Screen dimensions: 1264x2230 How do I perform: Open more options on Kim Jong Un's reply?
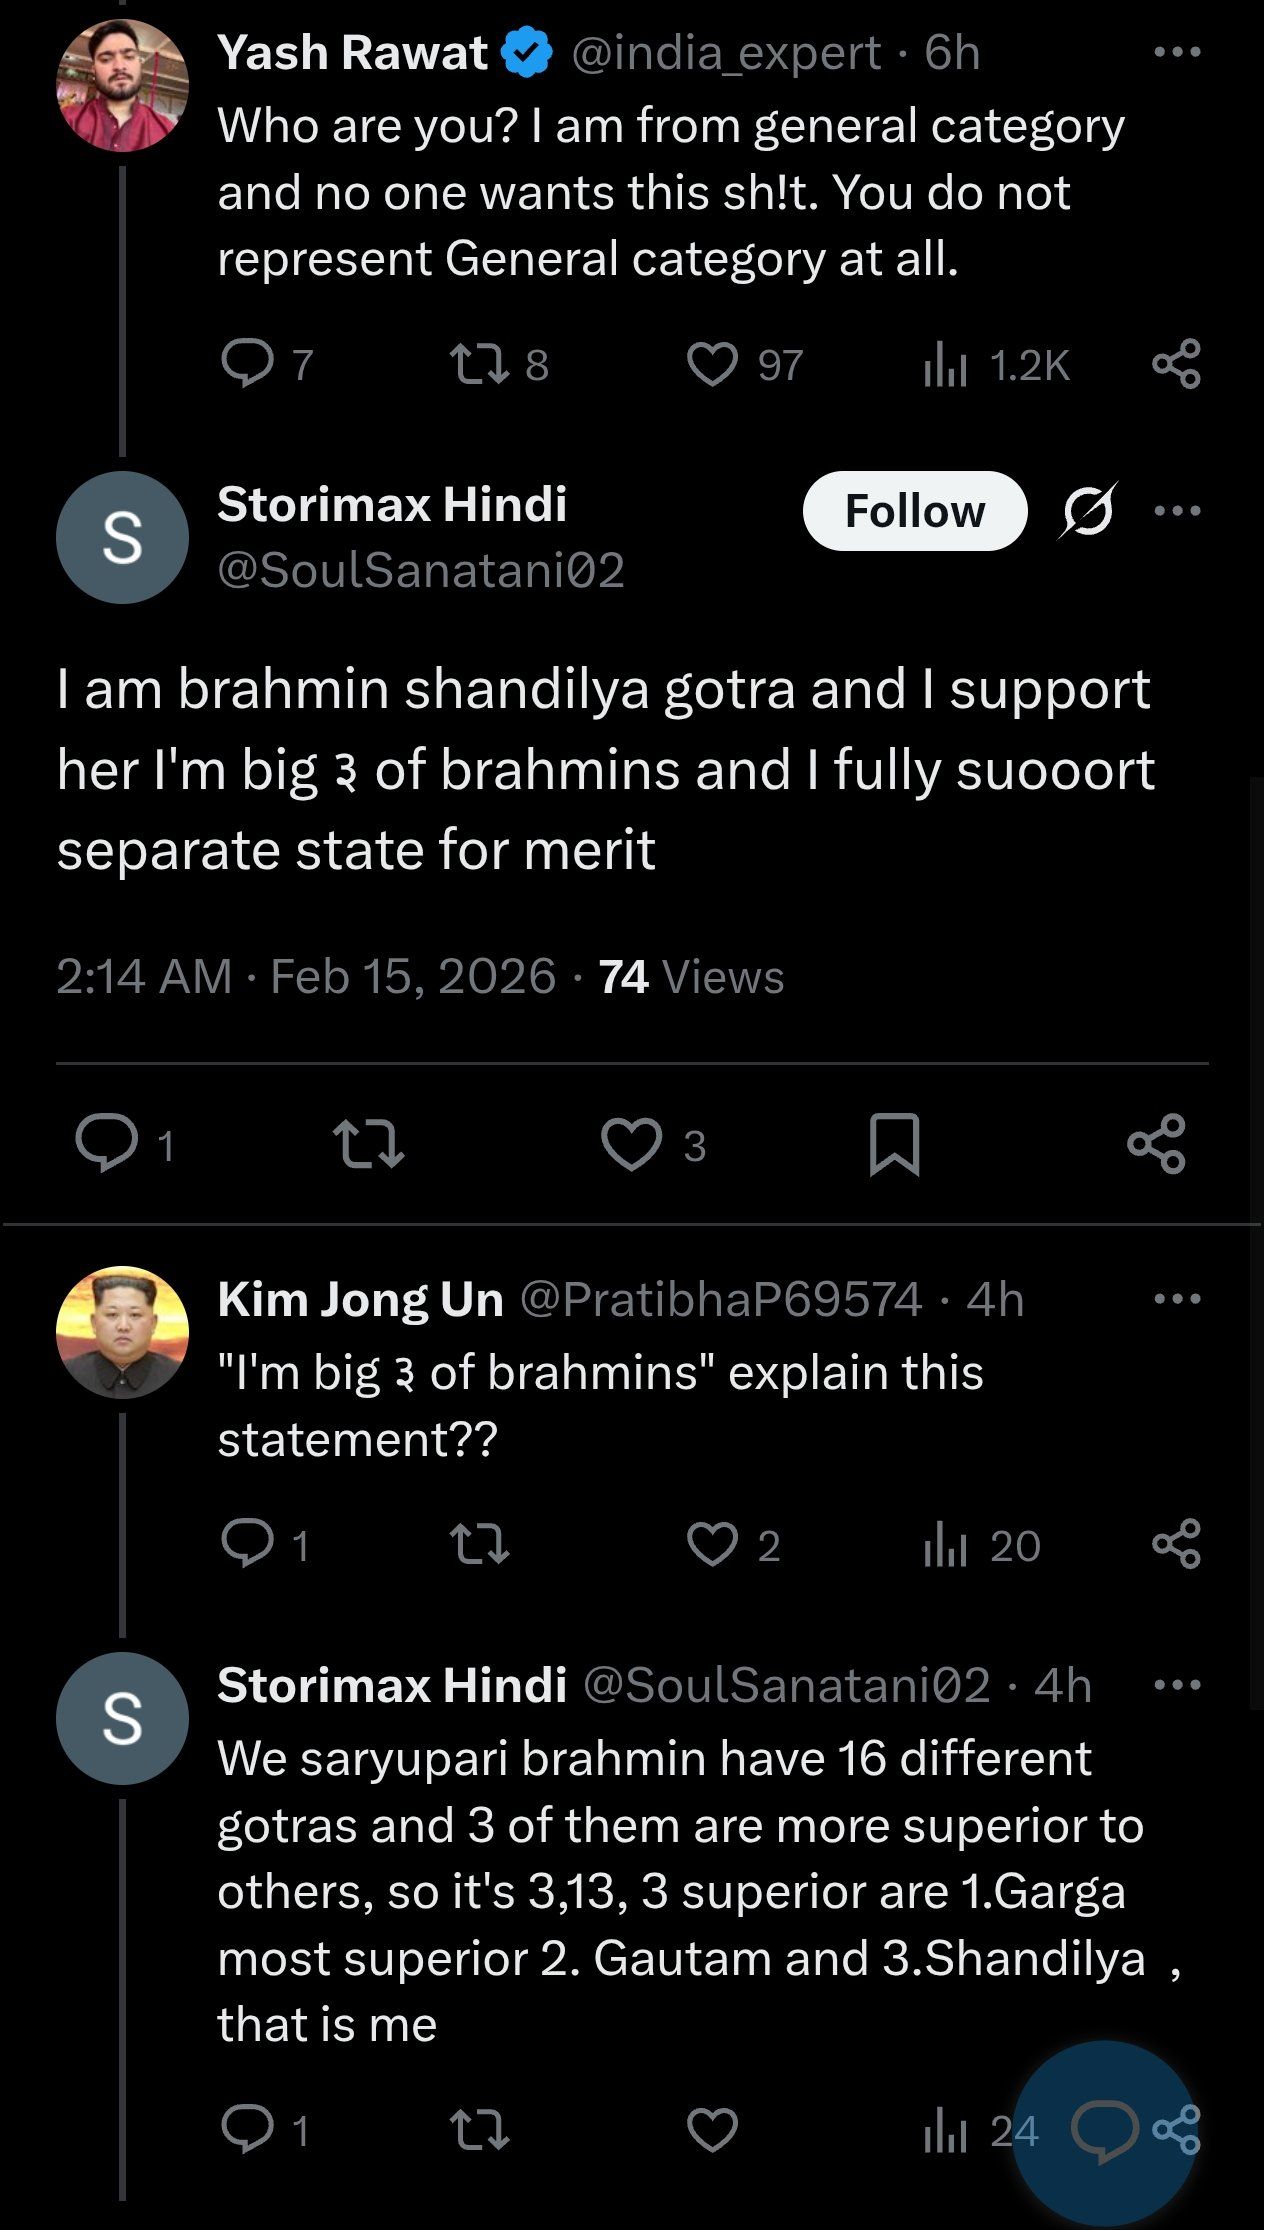tap(1176, 1299)
